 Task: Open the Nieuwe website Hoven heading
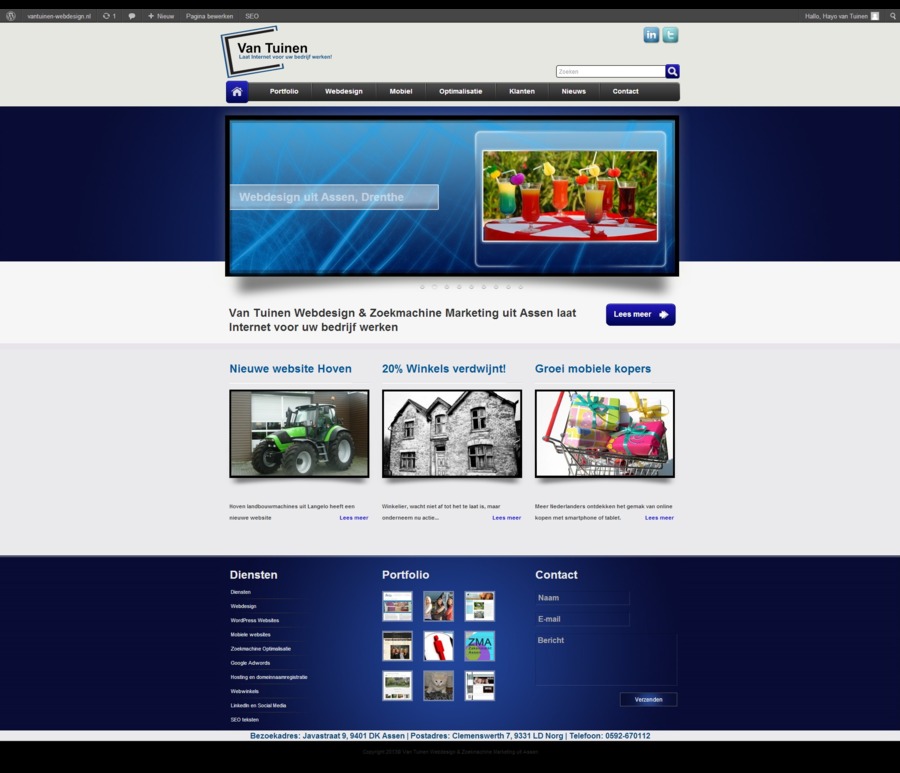point(290,369)
